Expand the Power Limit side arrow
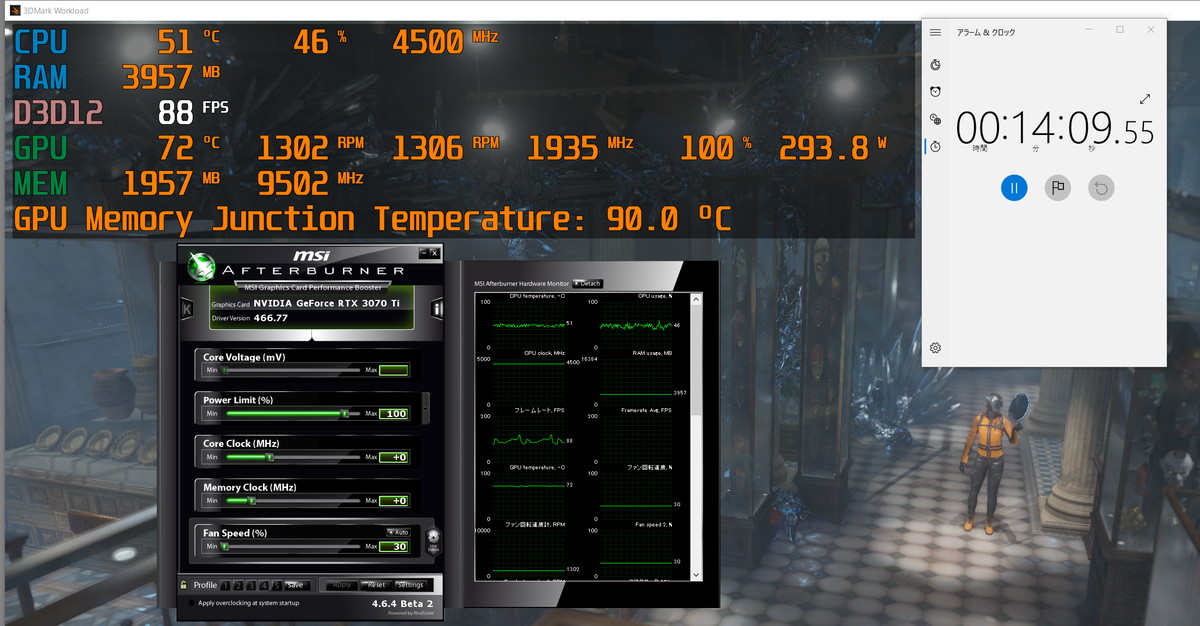Image resolution: width=1200 pixels, height=626 pixels. click(x=427, y=406)
